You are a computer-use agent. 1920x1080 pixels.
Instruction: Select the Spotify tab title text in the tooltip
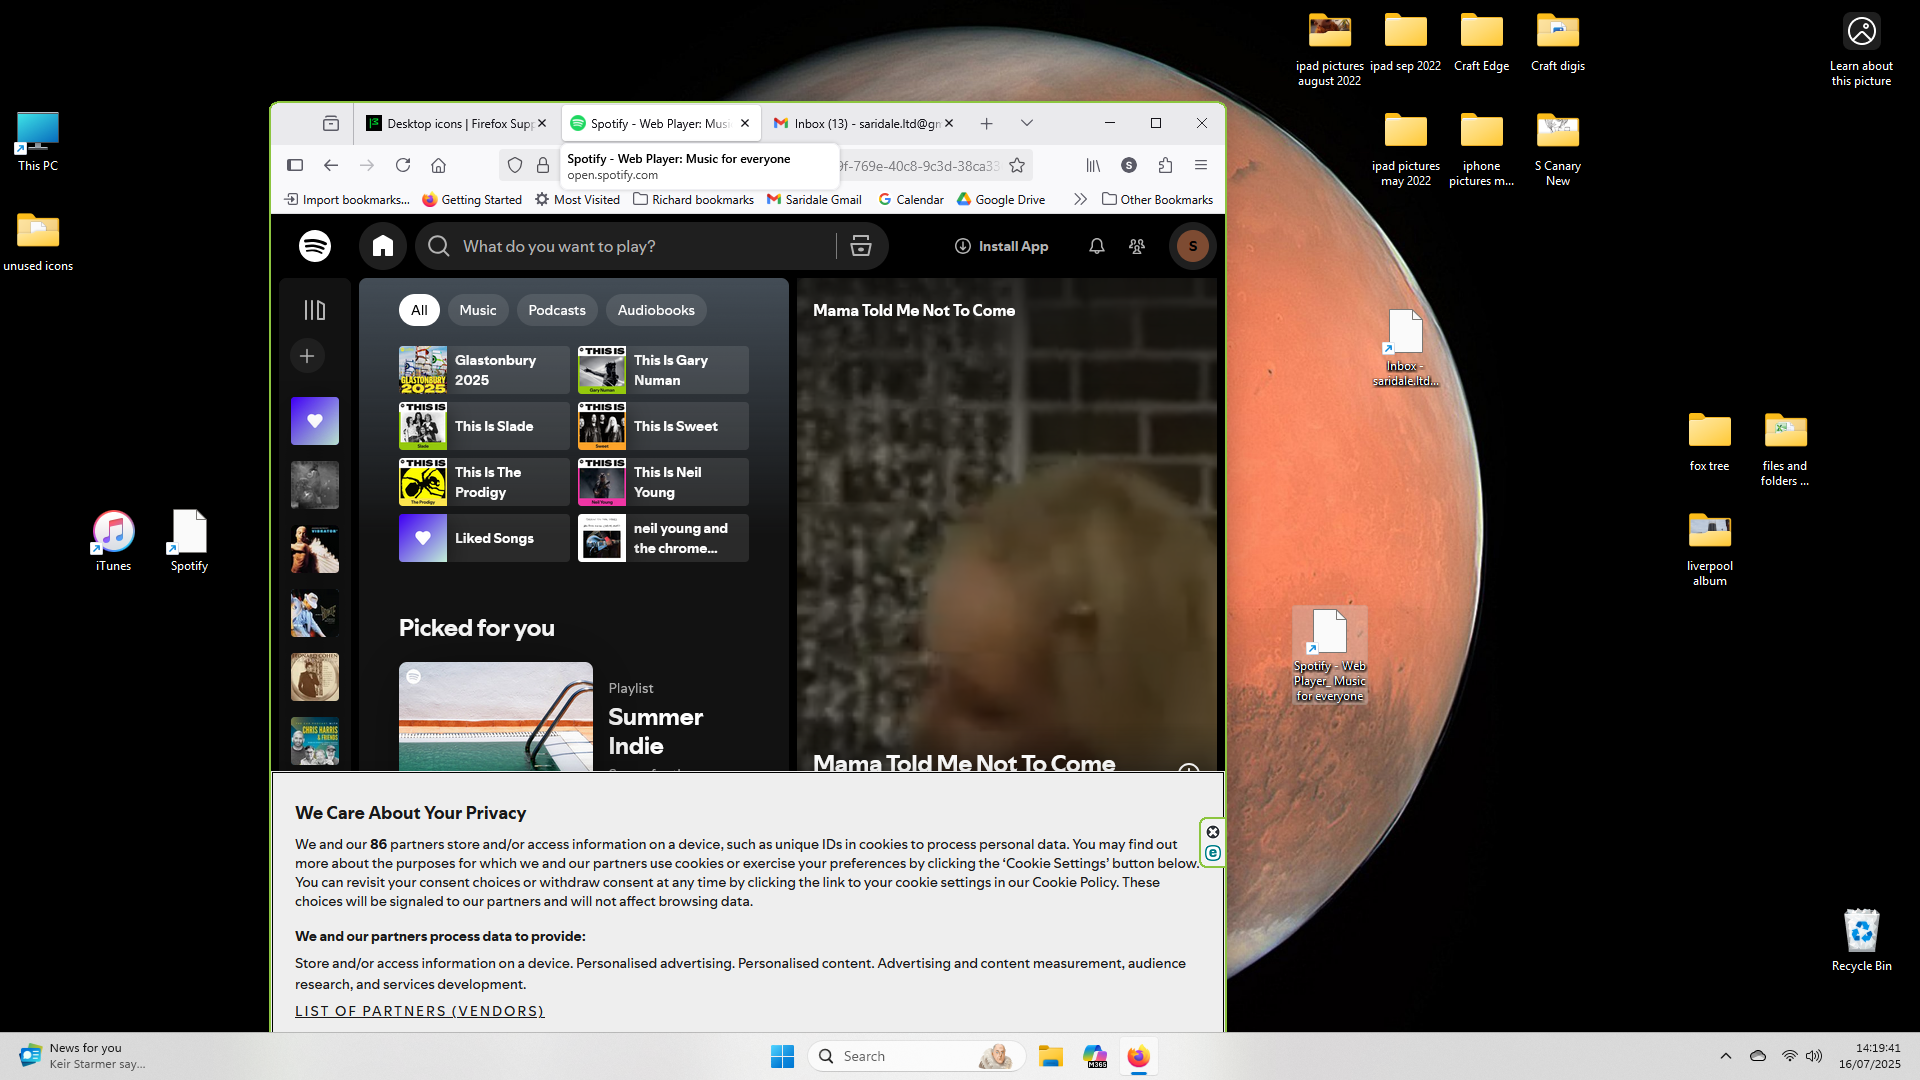click(x=678, y=158)
